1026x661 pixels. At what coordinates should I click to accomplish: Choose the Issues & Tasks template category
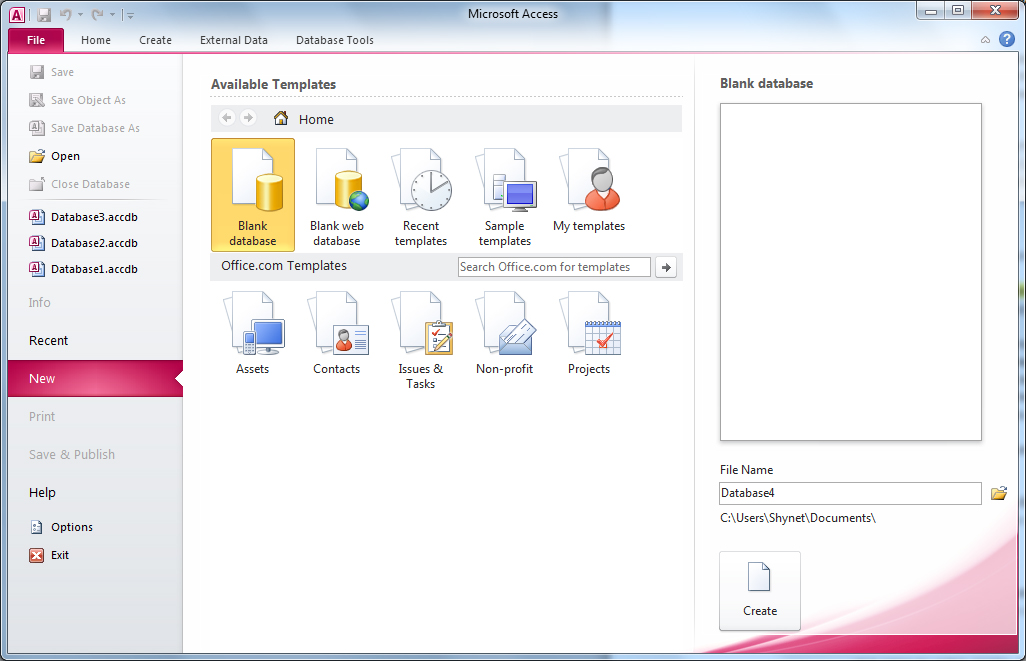coord(421,340)
